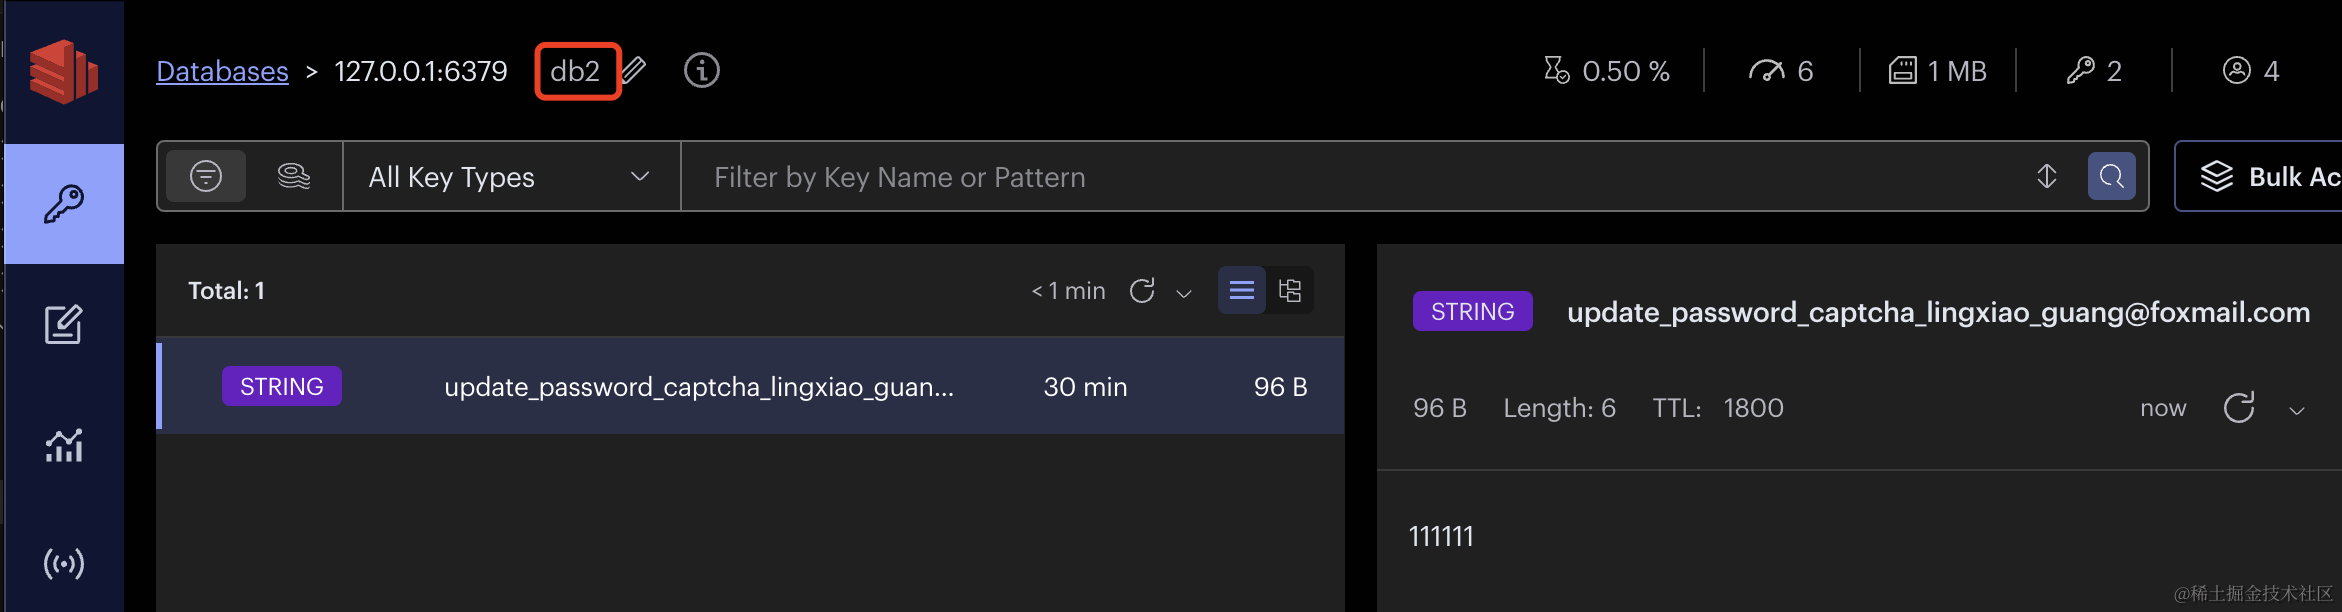Expand the All Key Types dropdown
Image resolution: width=2342 pixels, height=612 pixels.
[x=510, y=177]
